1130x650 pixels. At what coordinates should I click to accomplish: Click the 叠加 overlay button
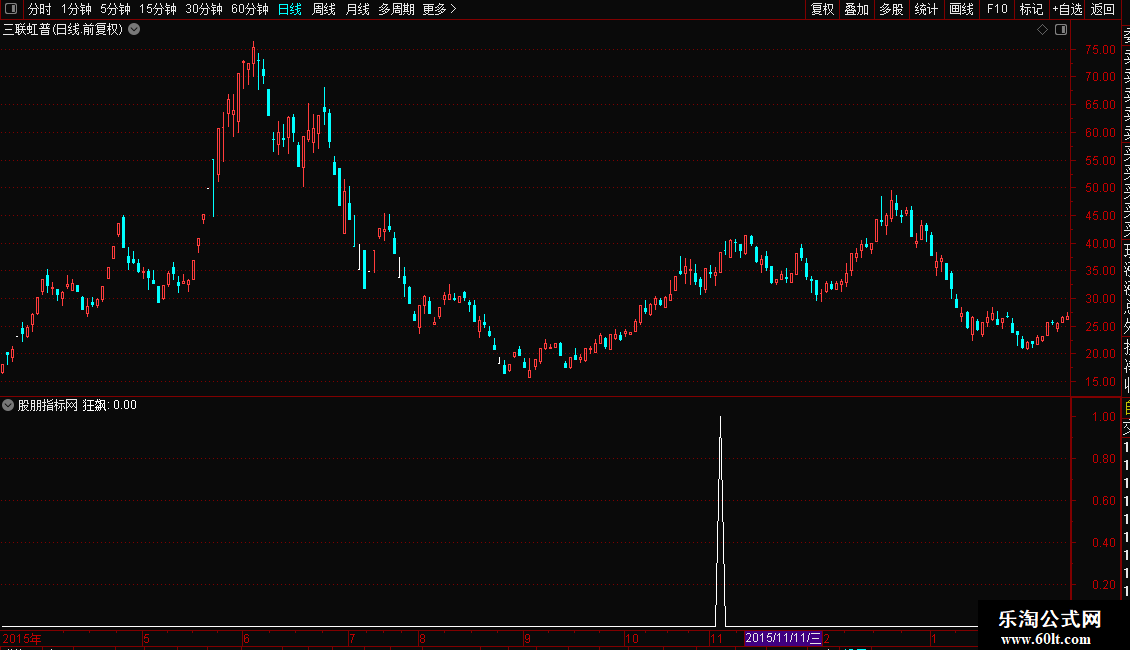coord(857,9)
